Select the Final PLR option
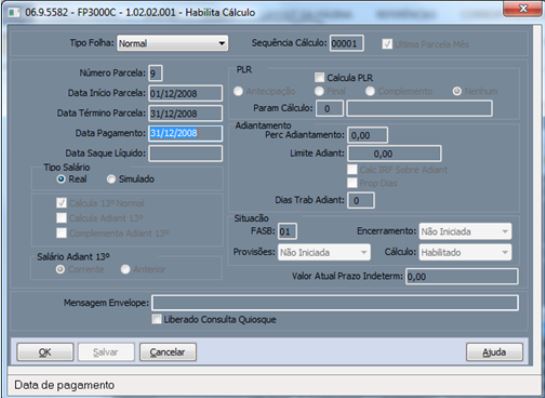 pos(319,91)
